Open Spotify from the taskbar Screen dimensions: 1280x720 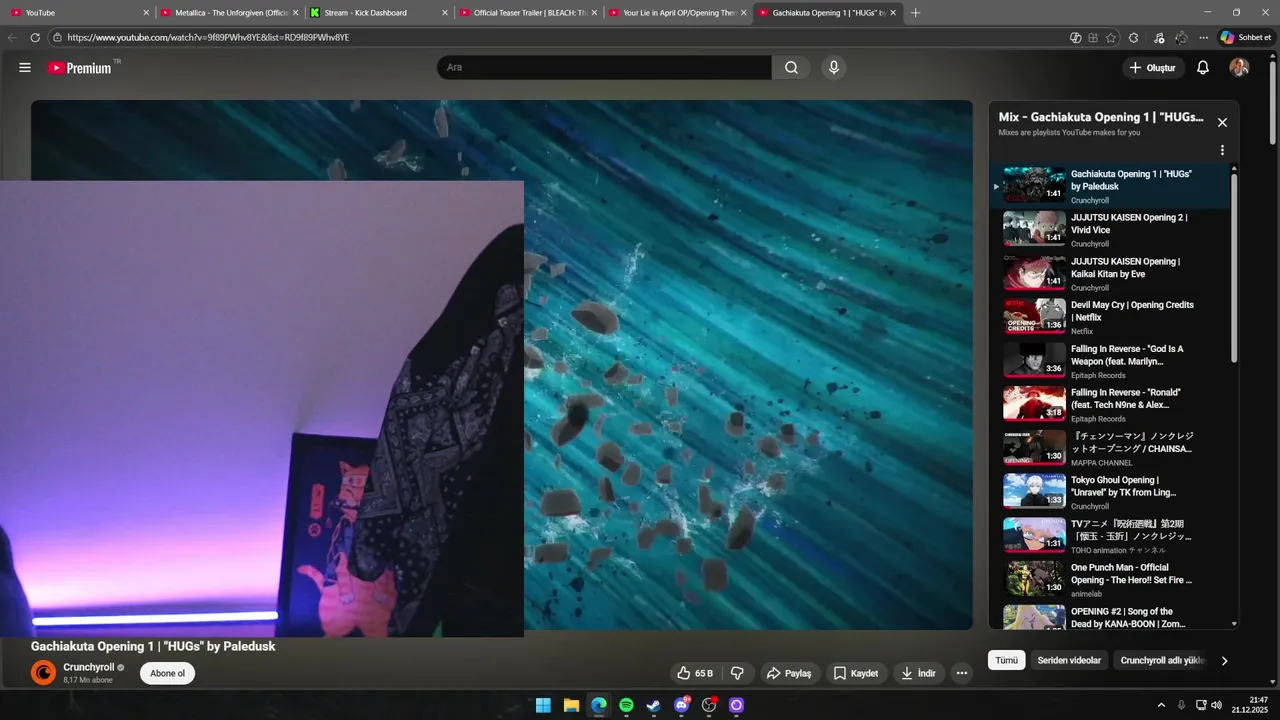point(626,705)
